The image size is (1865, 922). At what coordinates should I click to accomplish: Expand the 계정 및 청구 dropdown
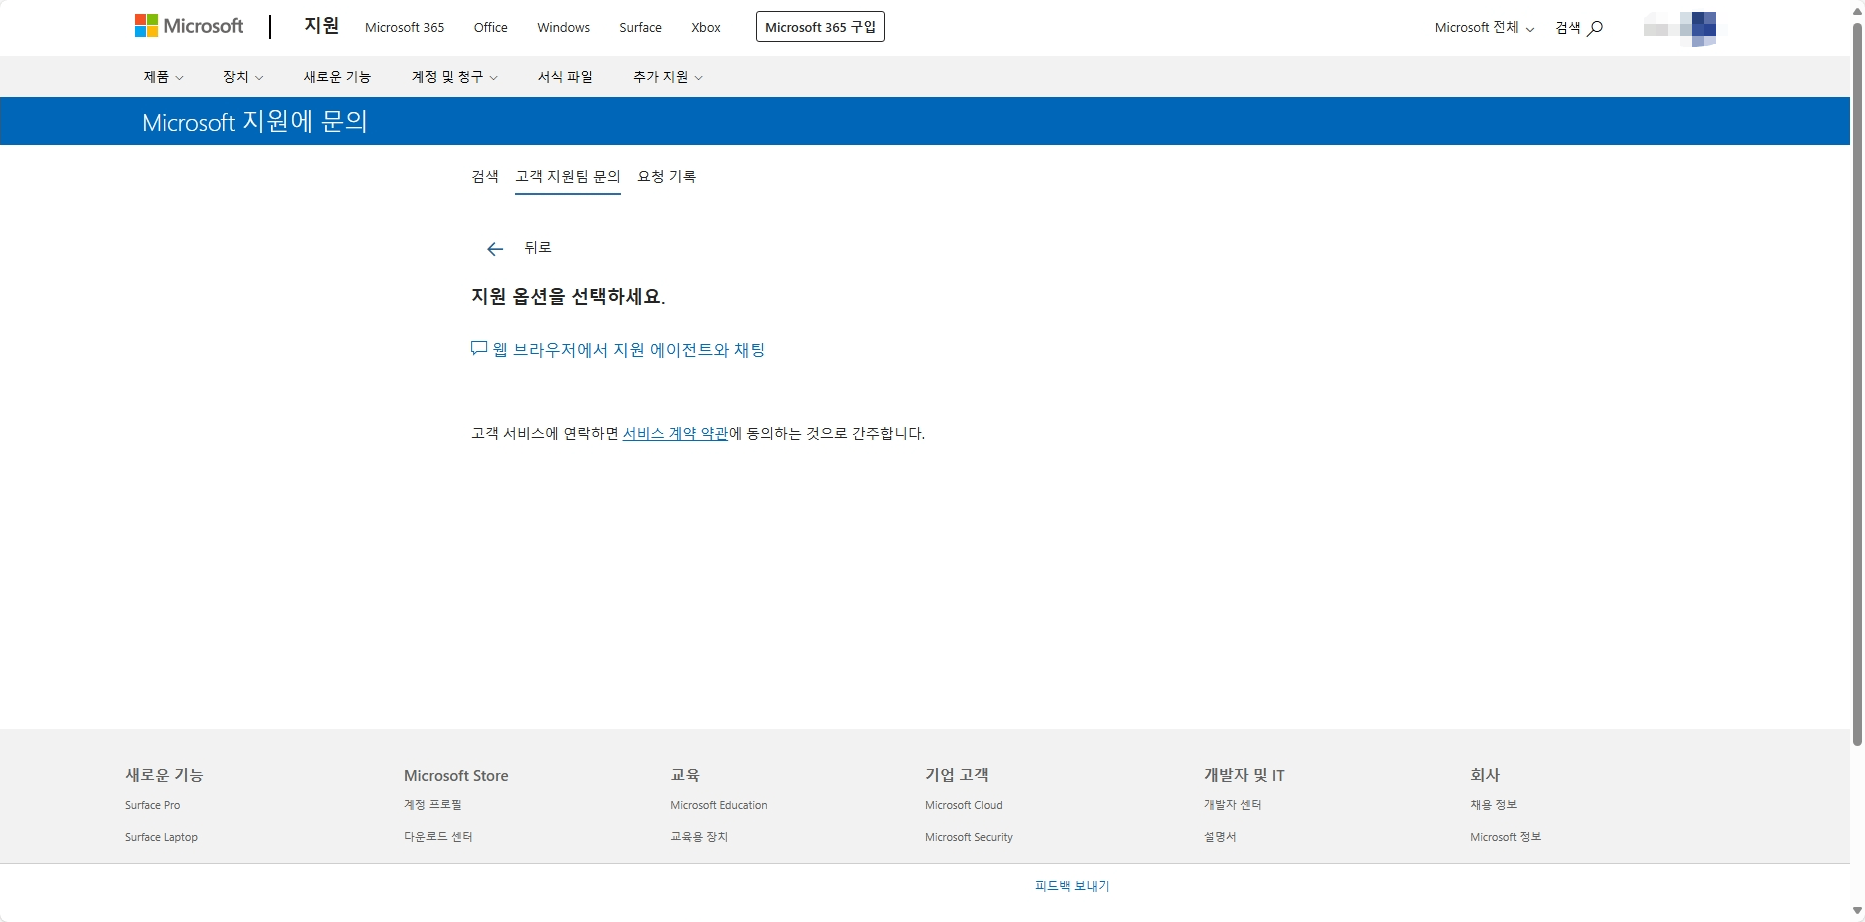coord(455,77)
